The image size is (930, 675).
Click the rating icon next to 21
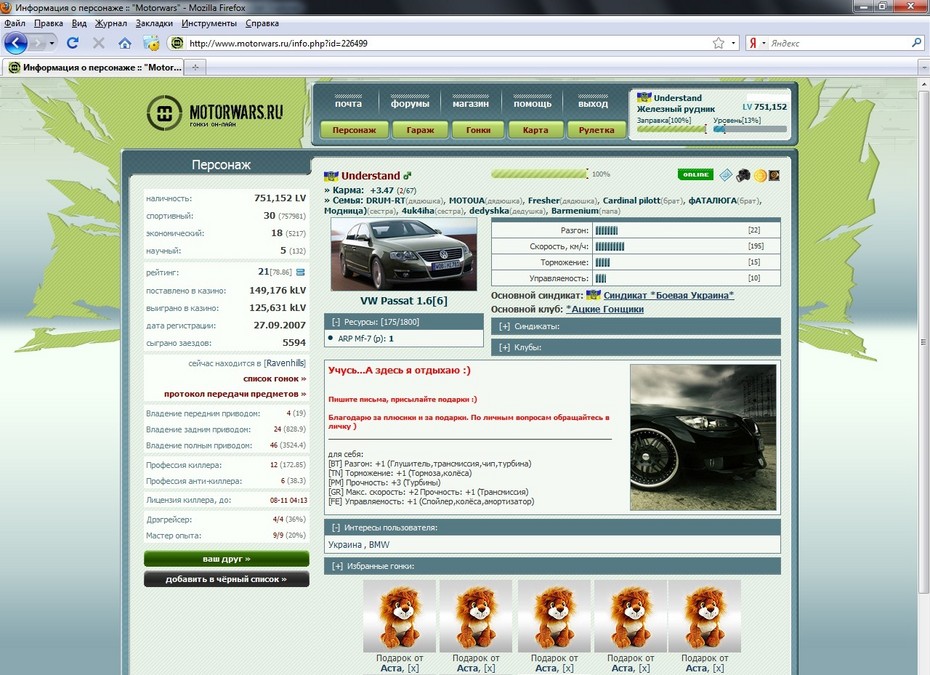coord(300,272)
